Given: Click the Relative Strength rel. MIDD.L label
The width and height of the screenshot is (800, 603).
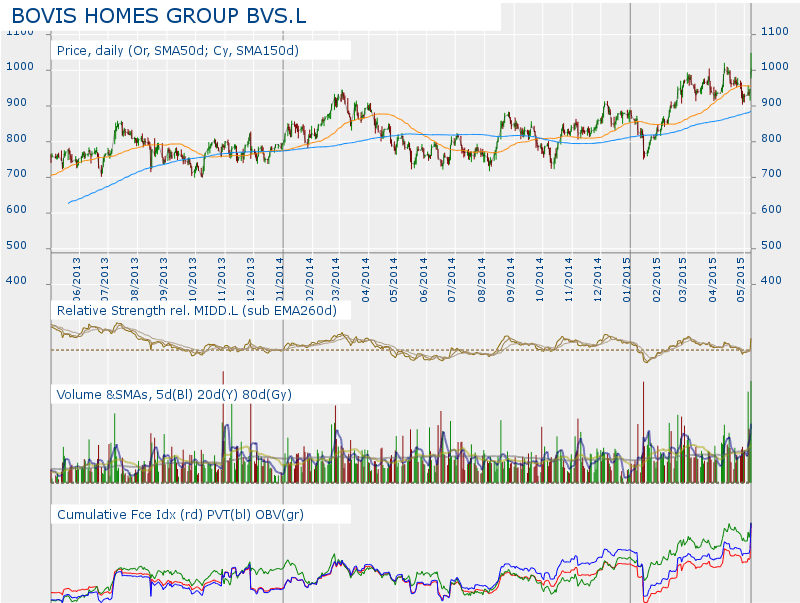Looking at the screenshot, I should pos(196,311).
